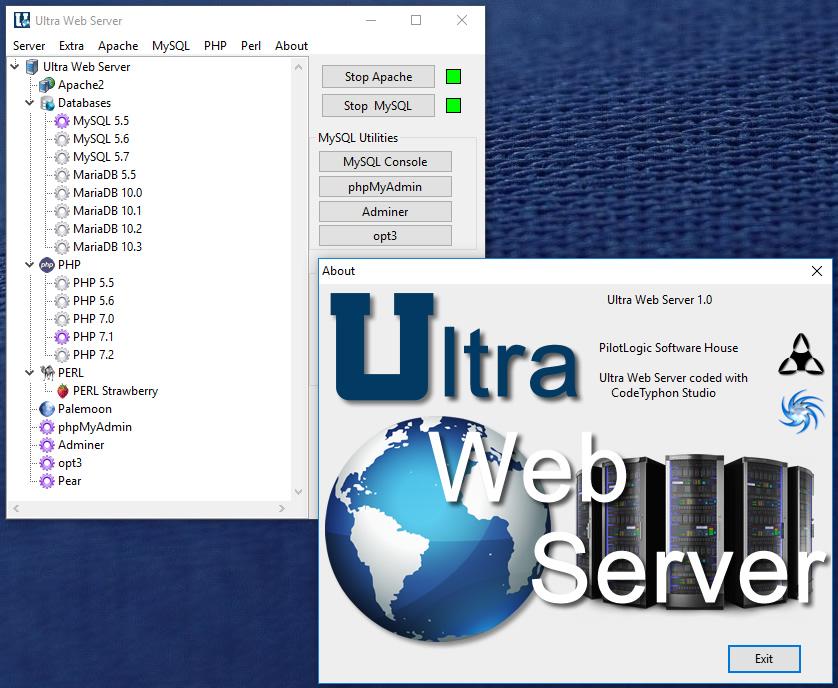
Task: Click Exit in the About dialog
Action: (764, 659)
